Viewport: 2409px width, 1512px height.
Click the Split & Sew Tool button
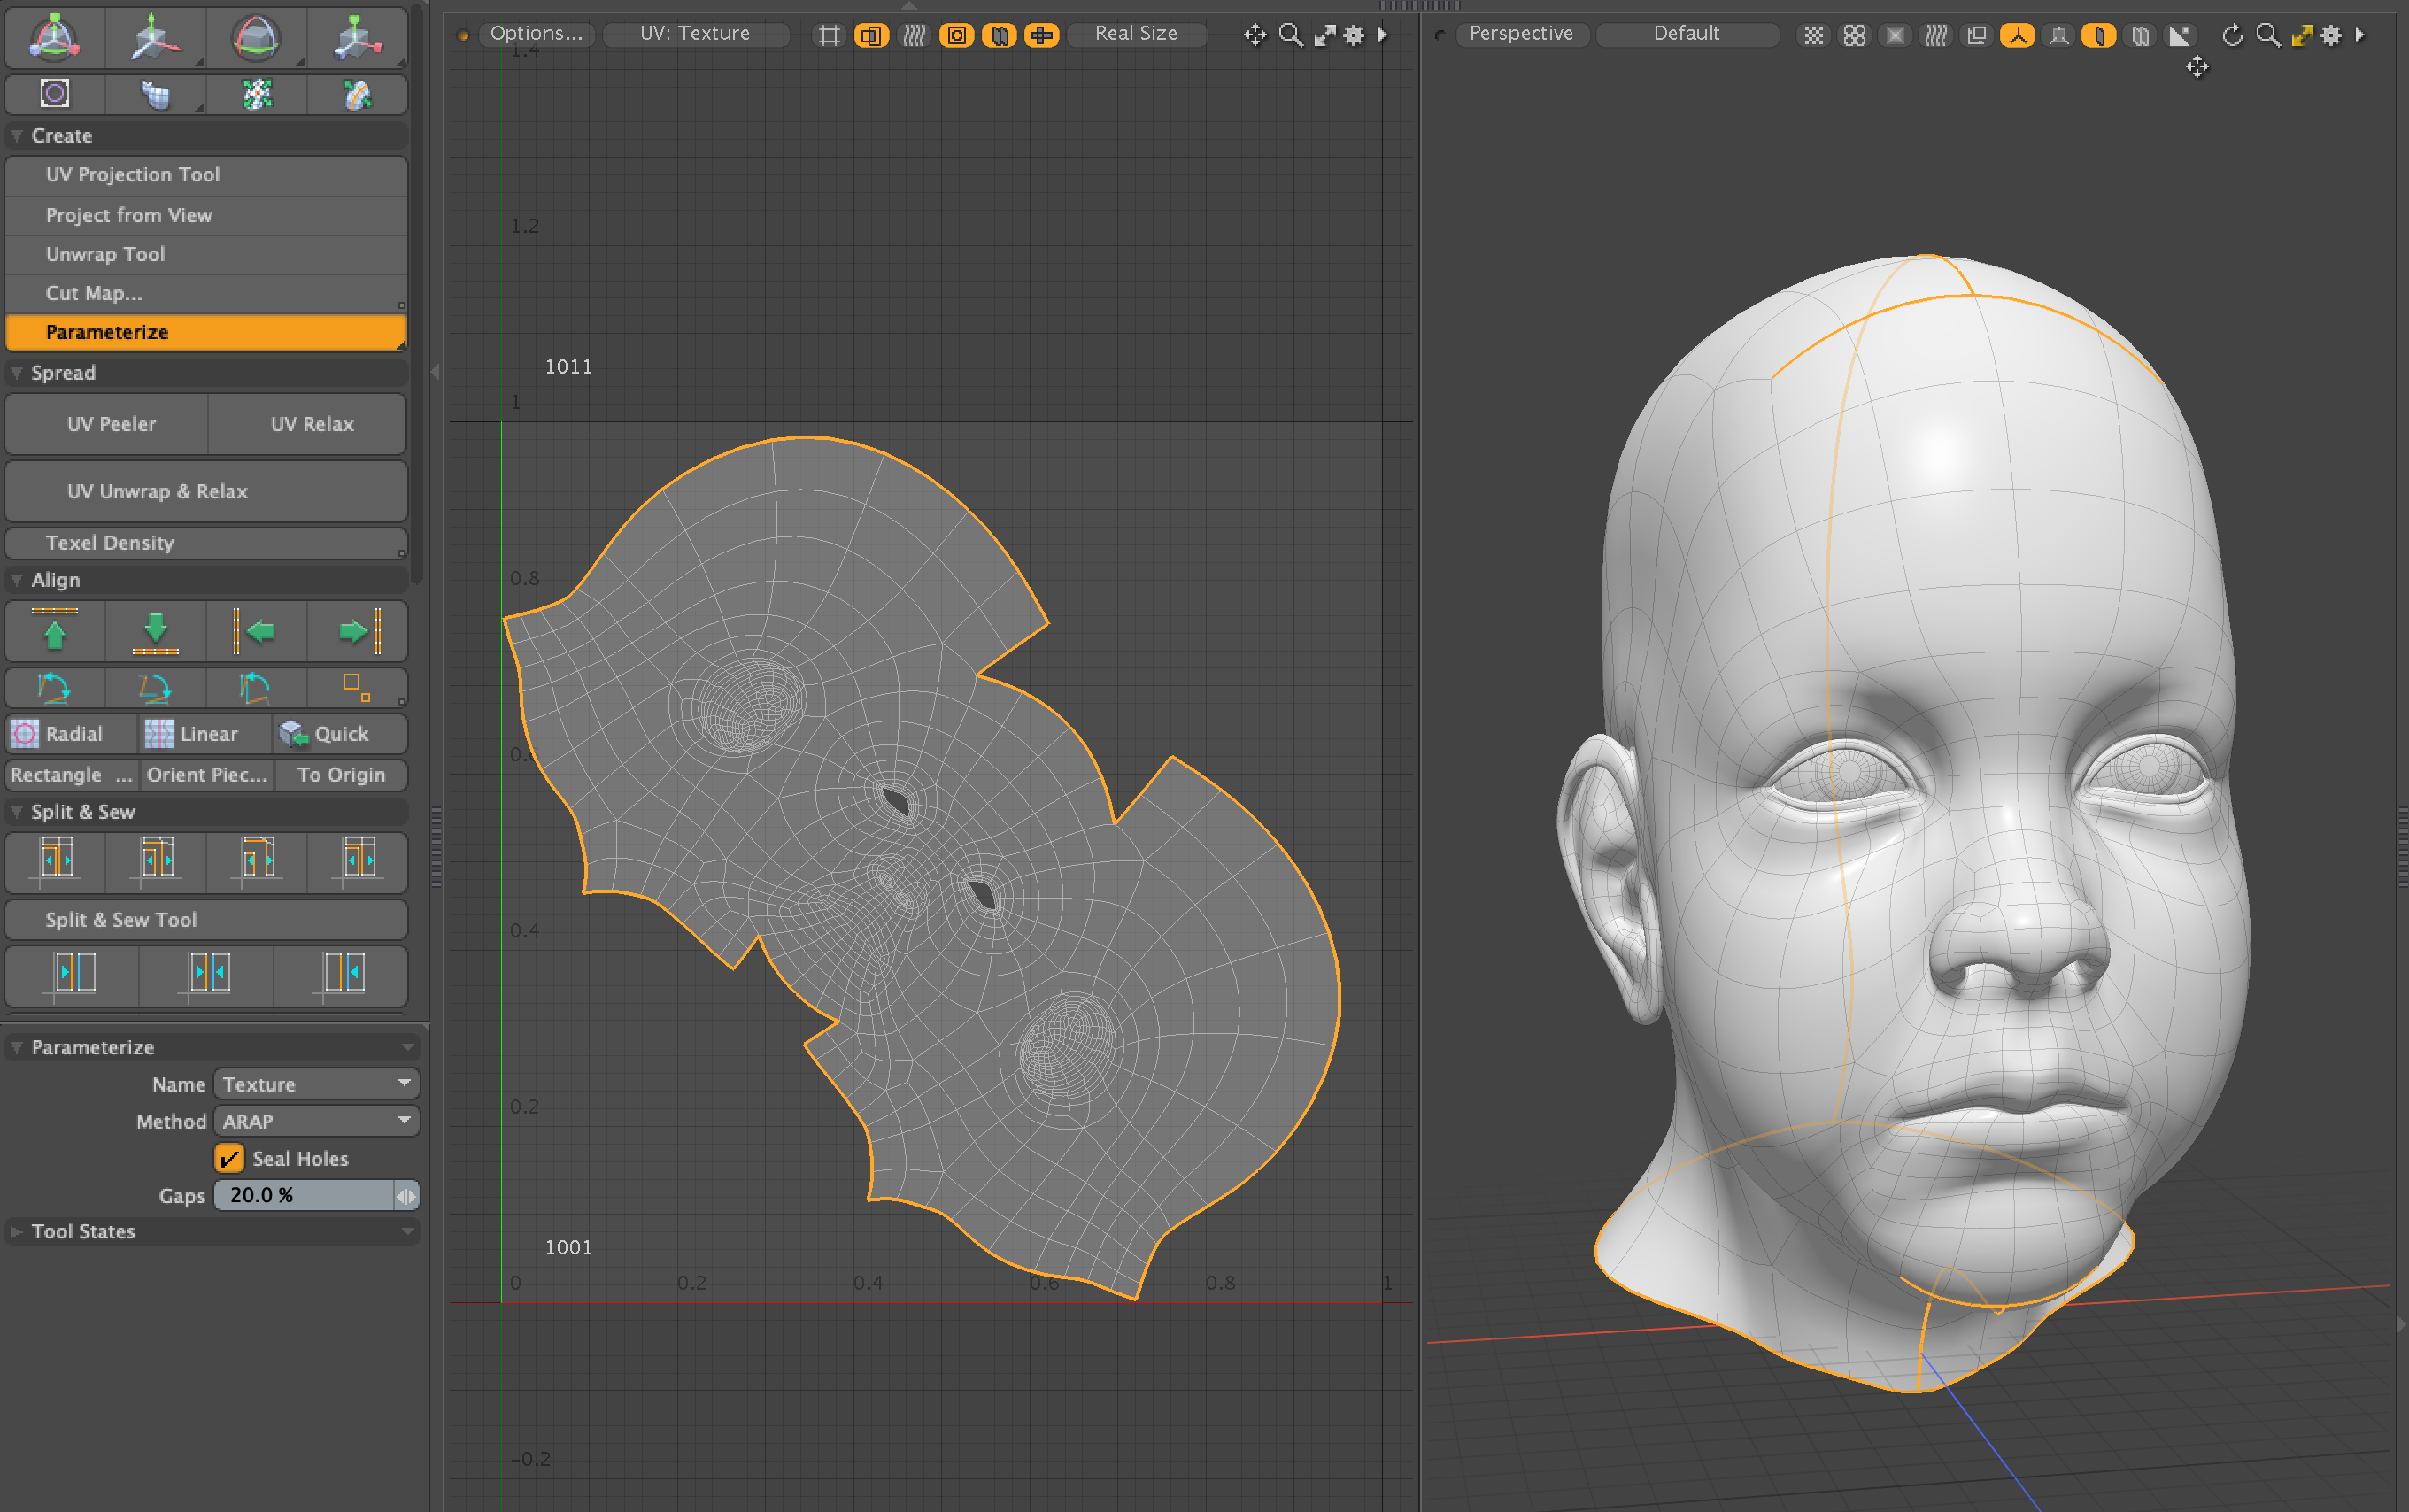pyautogui.click(x=121, y=919)
